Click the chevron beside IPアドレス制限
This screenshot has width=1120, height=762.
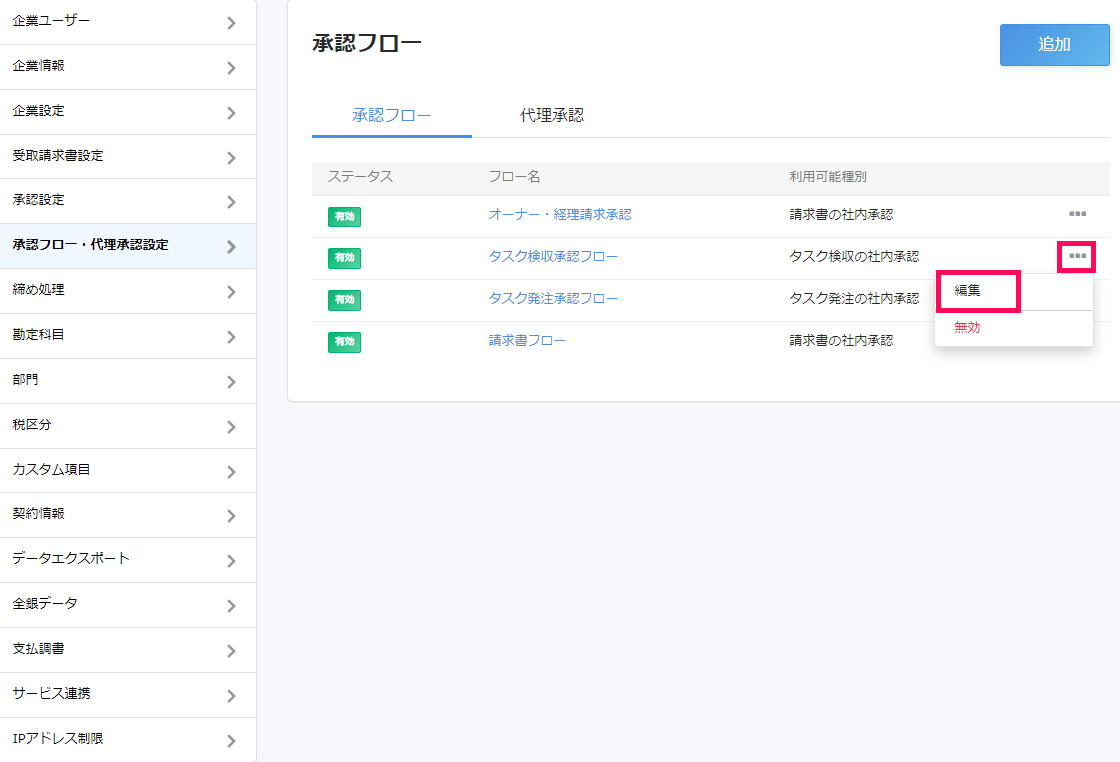(231, 741)
